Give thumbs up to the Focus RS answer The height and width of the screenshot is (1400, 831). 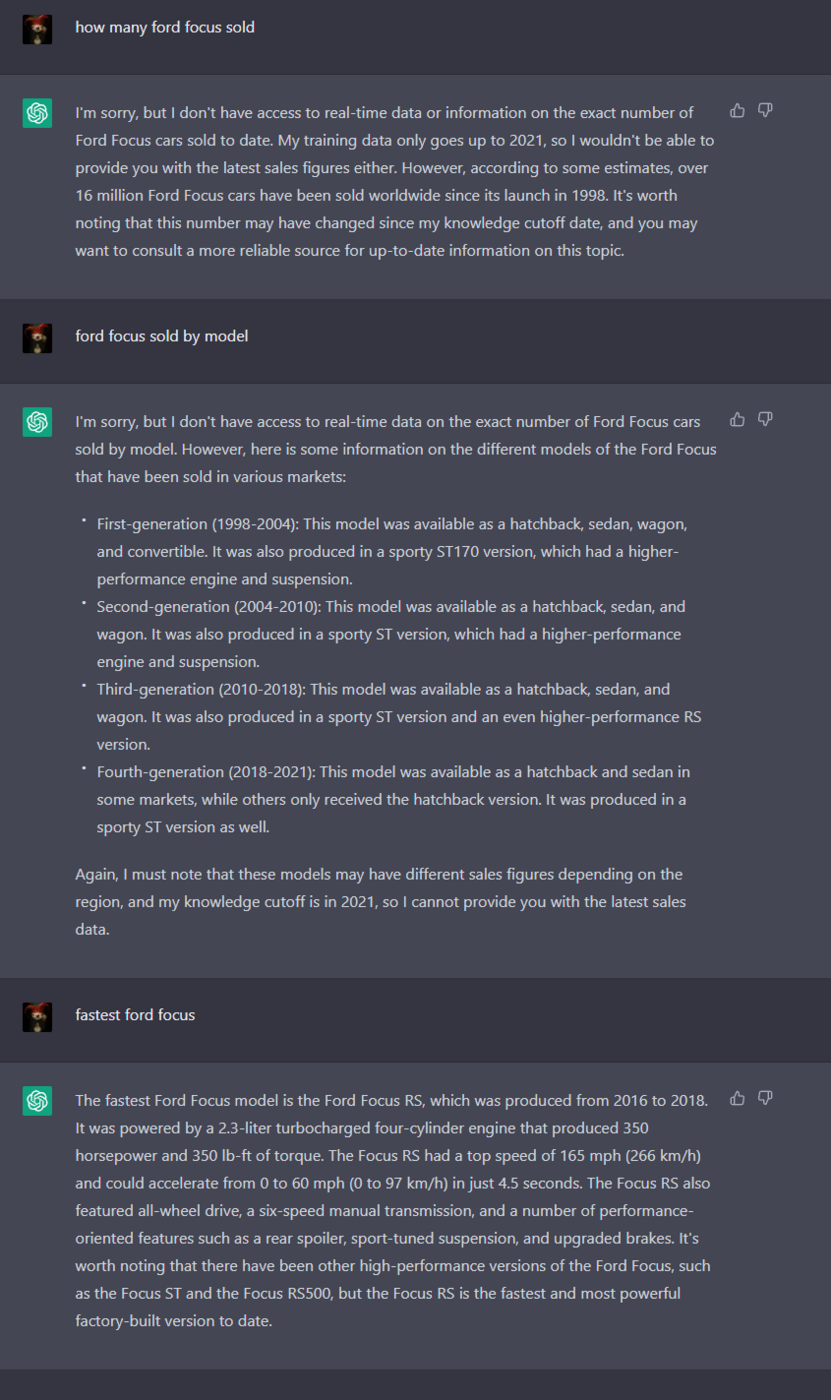(x=737, y=1098)
